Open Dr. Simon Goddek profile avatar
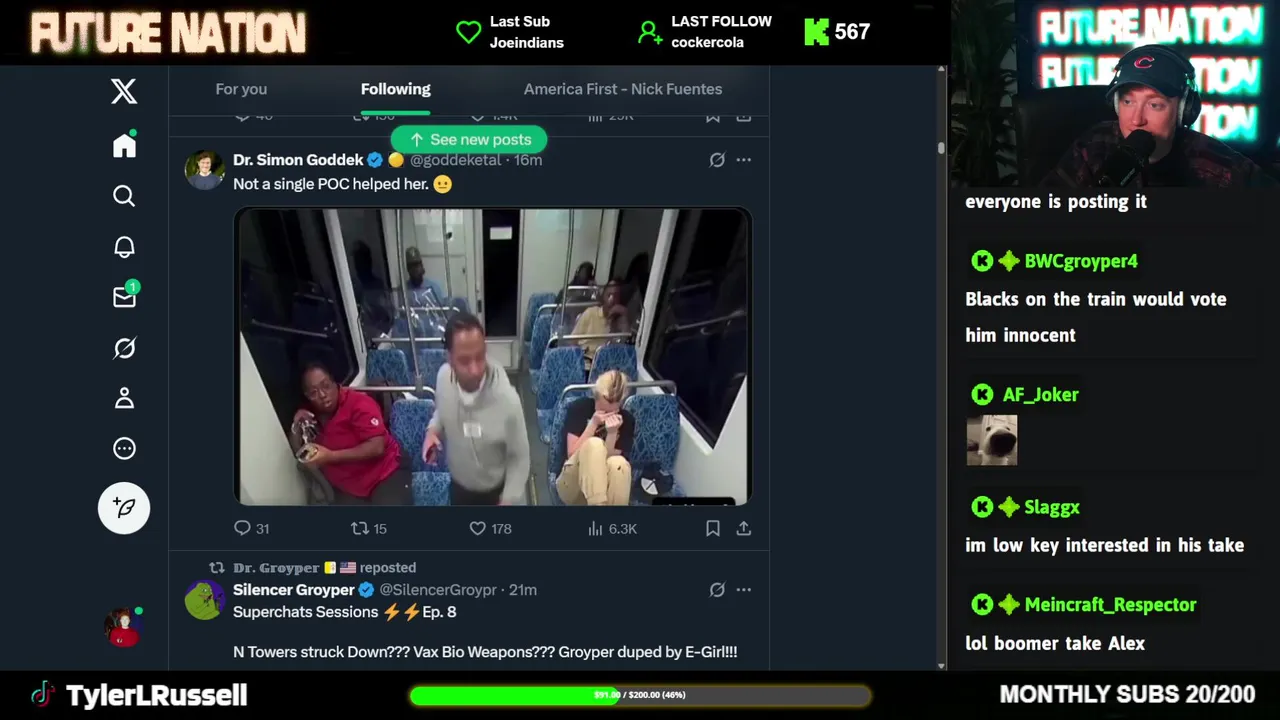 pos(204,171)
